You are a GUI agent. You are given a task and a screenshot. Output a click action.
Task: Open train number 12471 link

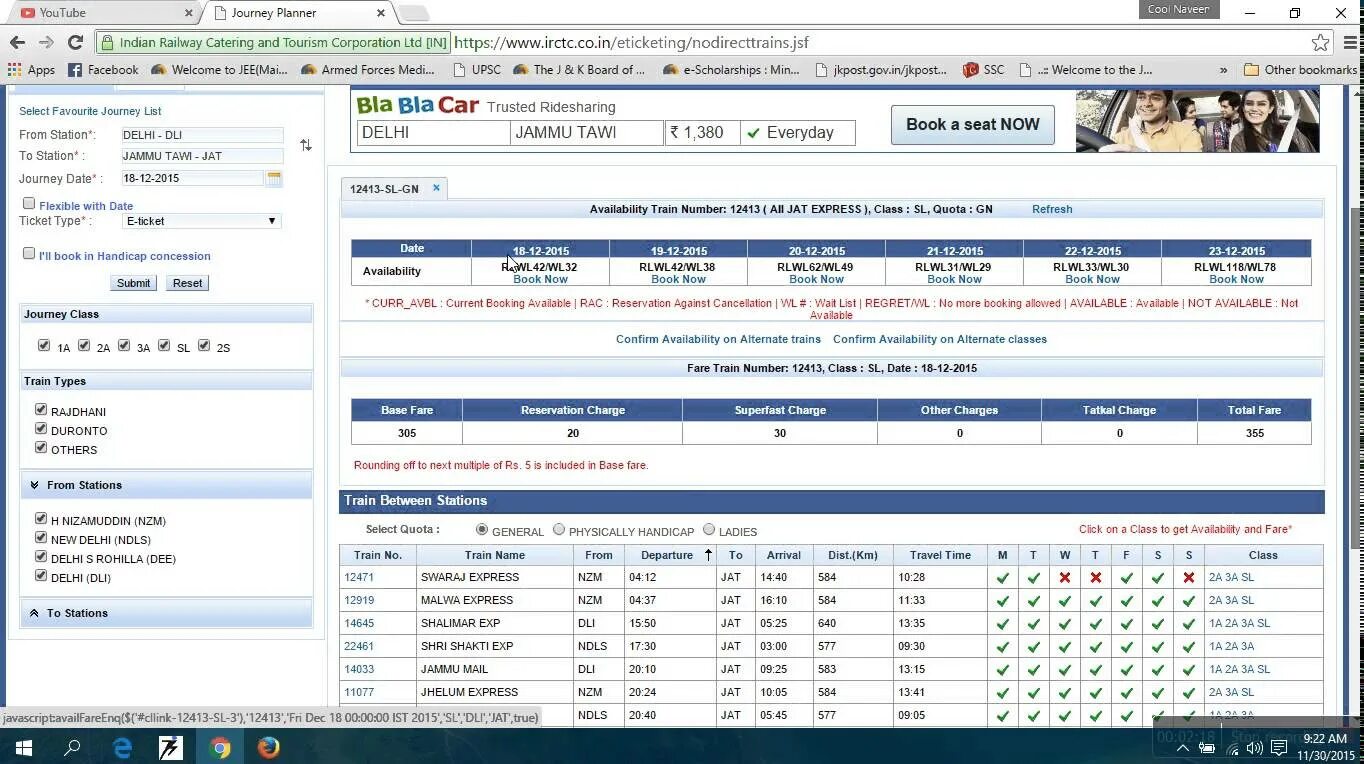(x=359, y=577)
